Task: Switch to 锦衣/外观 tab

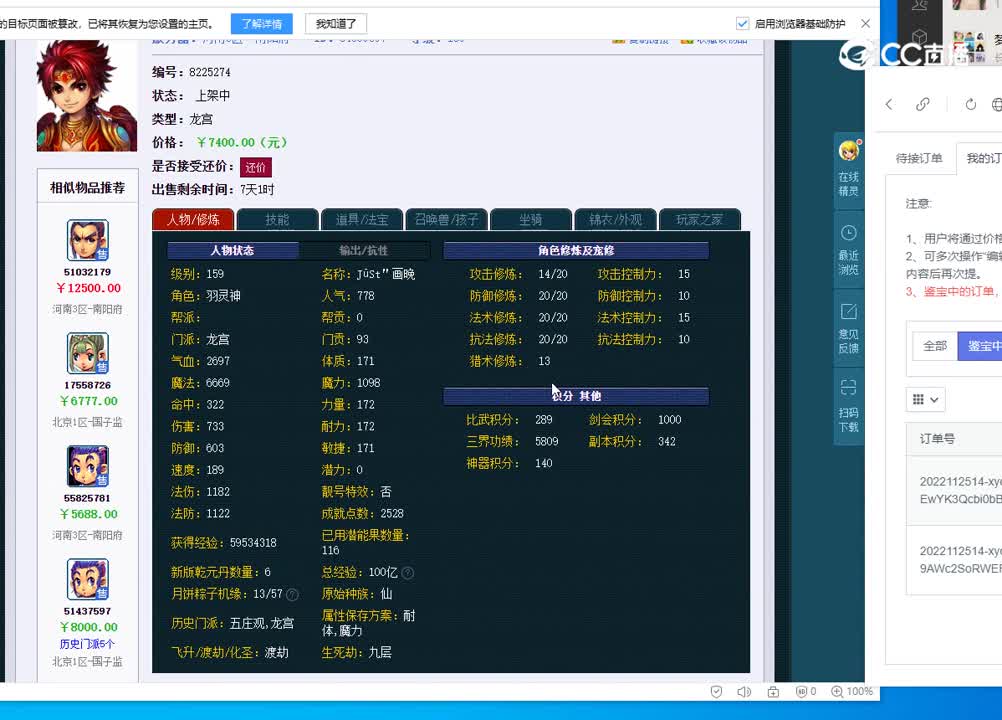Action: pos(615,219)
